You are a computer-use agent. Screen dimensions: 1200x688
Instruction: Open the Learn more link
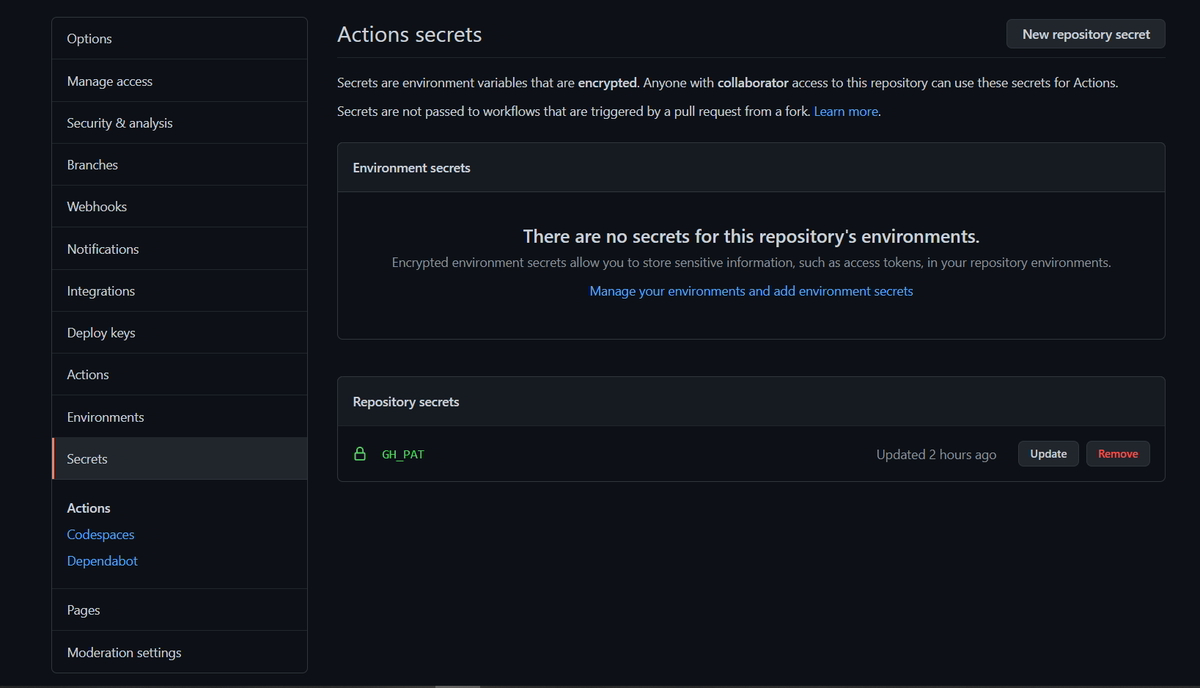click(845, 111)
